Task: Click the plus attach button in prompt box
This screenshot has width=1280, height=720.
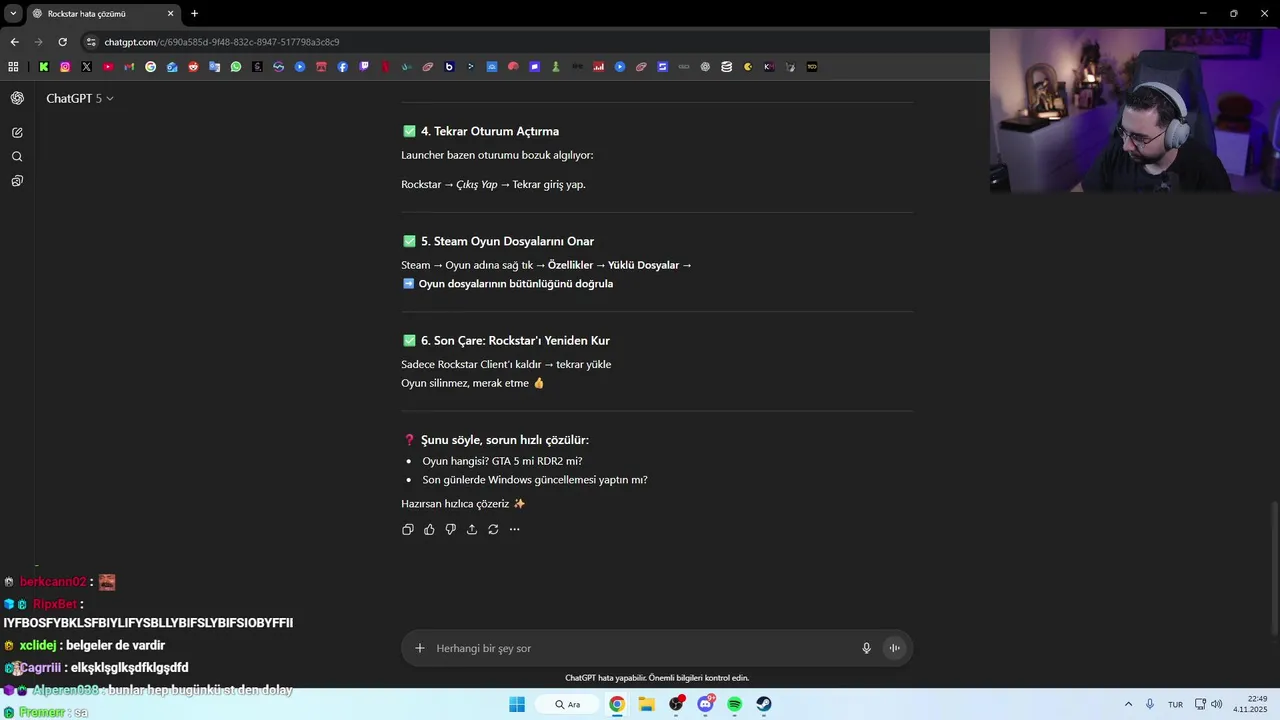Action: (420, 648)
